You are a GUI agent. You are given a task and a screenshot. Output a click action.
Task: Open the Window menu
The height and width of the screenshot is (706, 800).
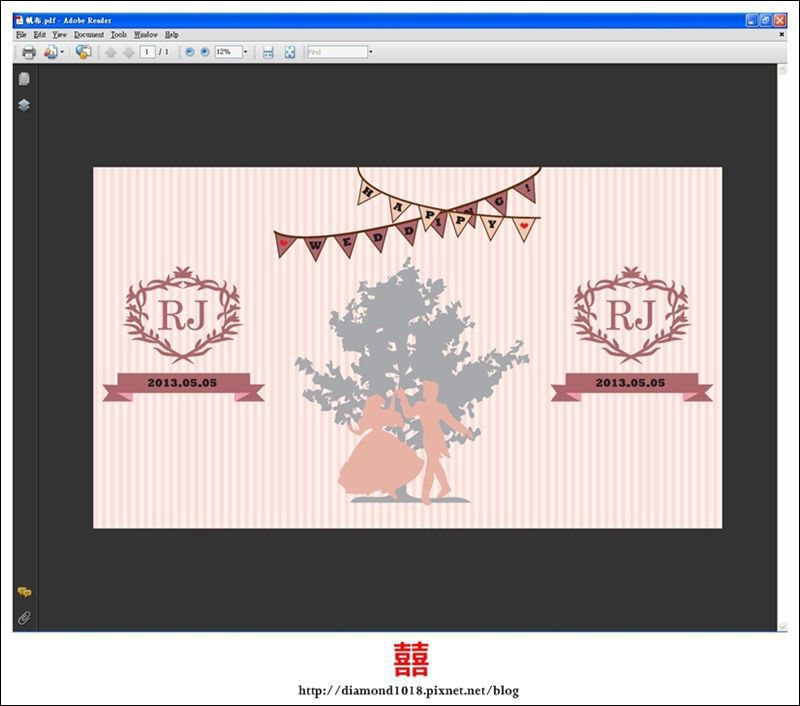(146, 35)
